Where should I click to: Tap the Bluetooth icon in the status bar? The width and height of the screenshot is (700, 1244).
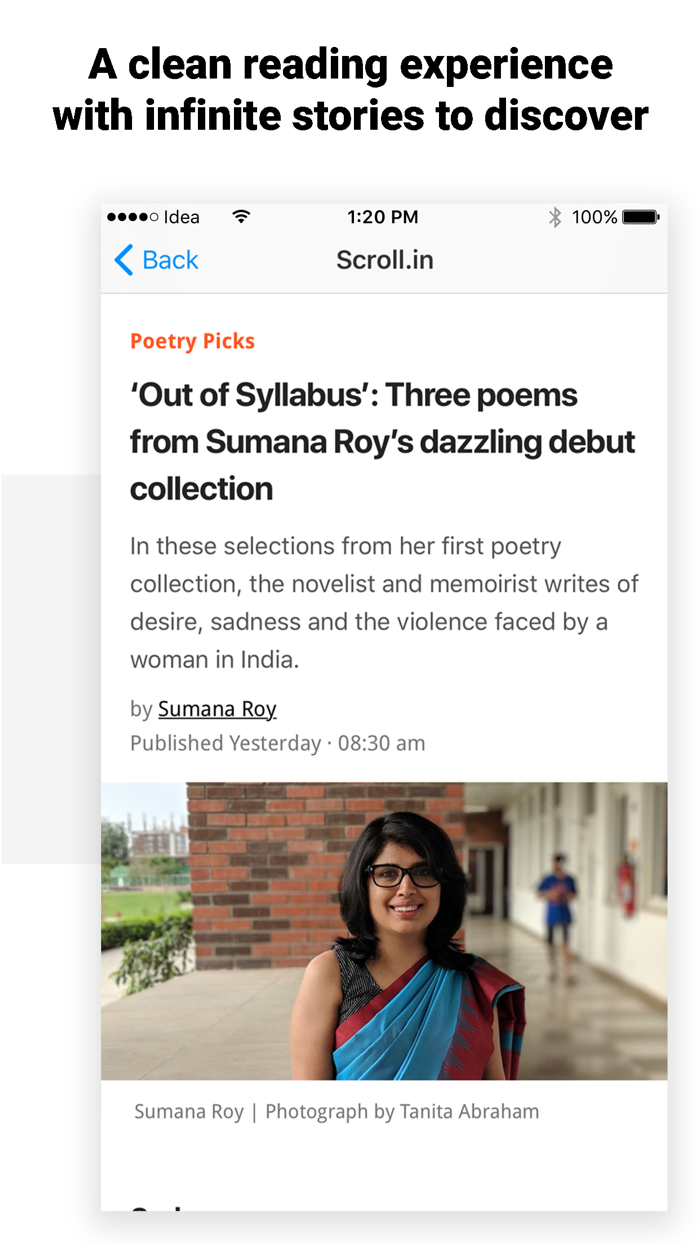click(x=556, y=216)
